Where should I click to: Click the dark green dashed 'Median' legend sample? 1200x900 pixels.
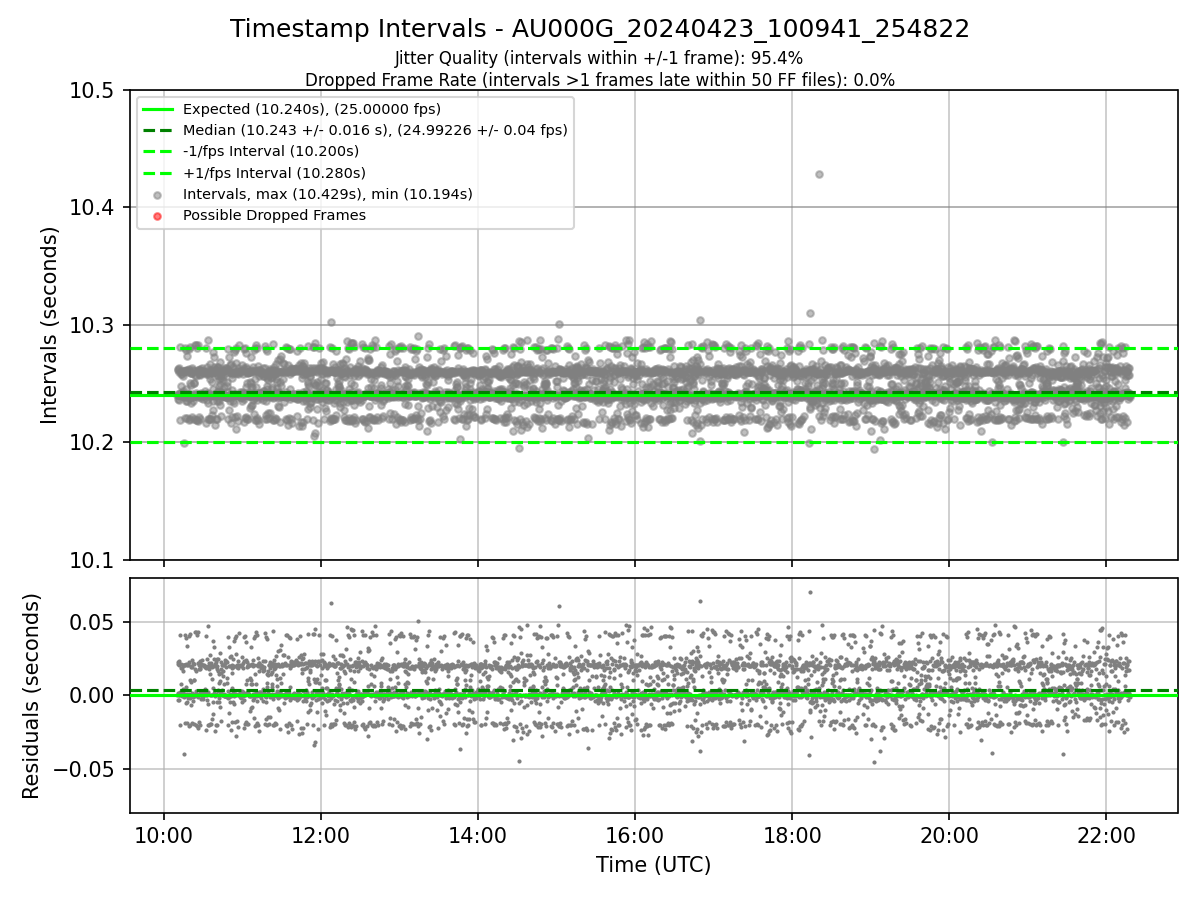[x=157, y=130]
